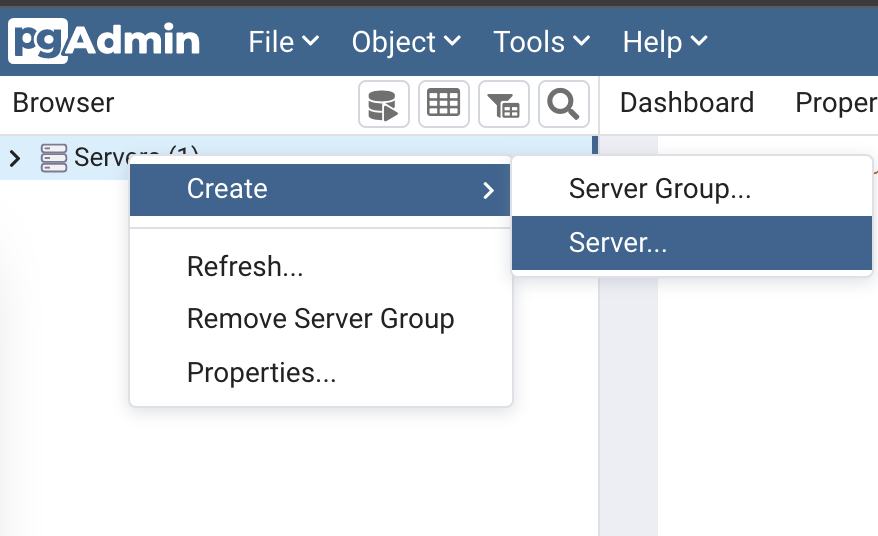Switch to the Properties tab

(x=836, y=103)
